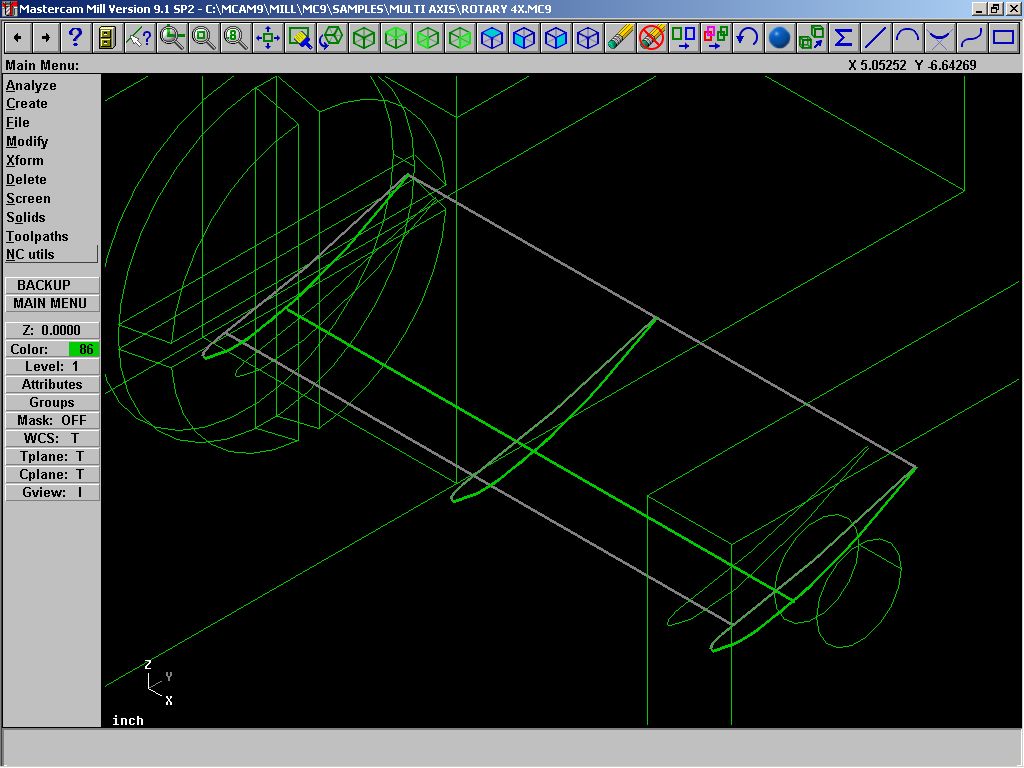Click the Cplane: T button
The image size is (1024, 768).
pyautogui.click(x=52, y=475)
